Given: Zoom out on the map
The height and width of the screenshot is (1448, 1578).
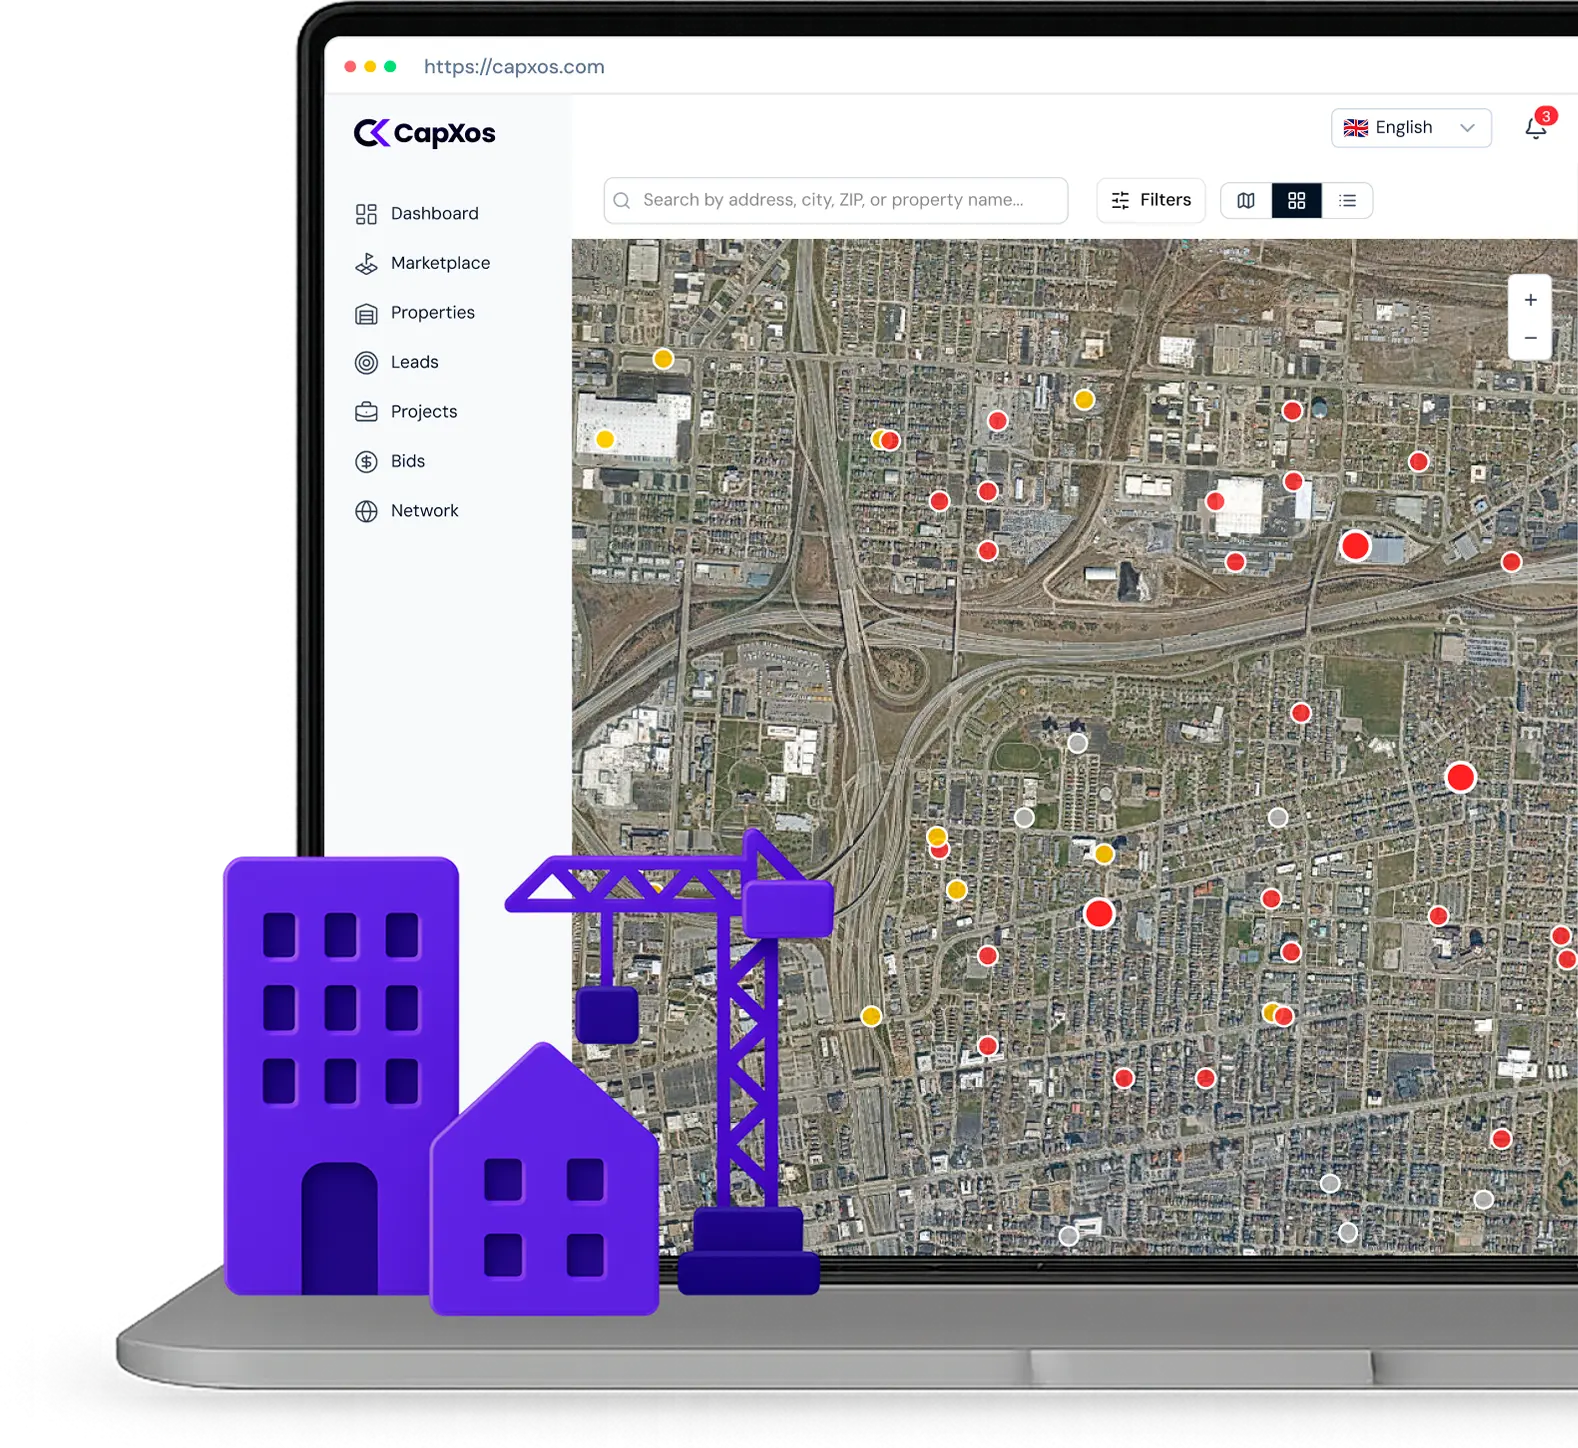Looking at the screenshot, I should tap(1530, 338).
